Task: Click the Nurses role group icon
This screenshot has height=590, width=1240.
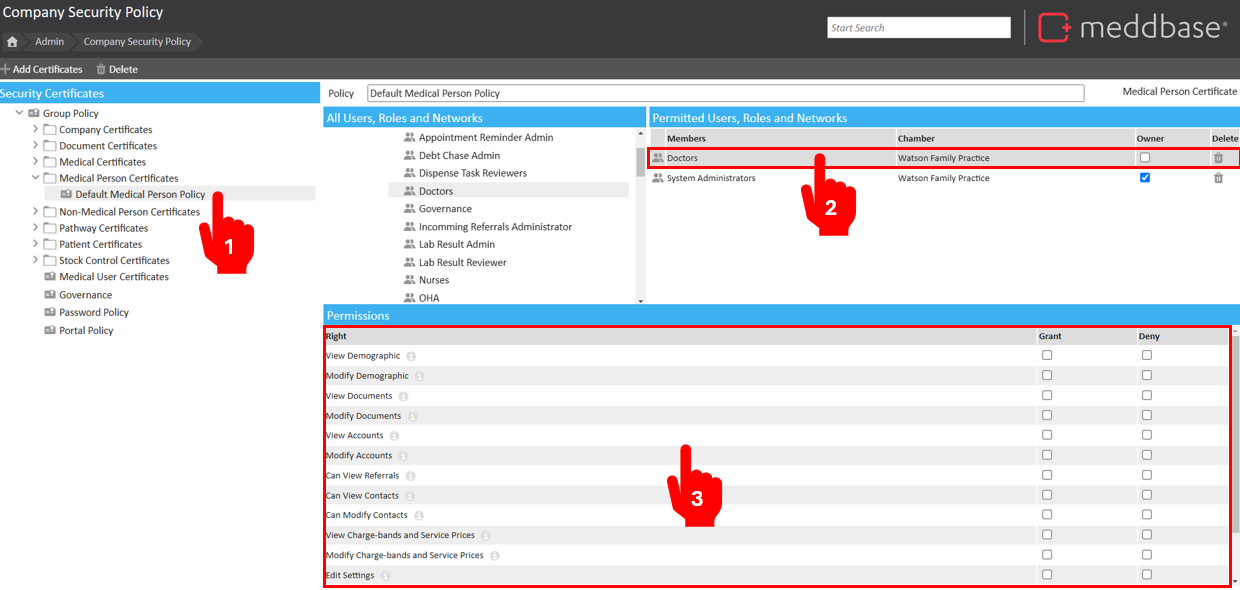Action: pyautogui.click(x=409, y=280)
